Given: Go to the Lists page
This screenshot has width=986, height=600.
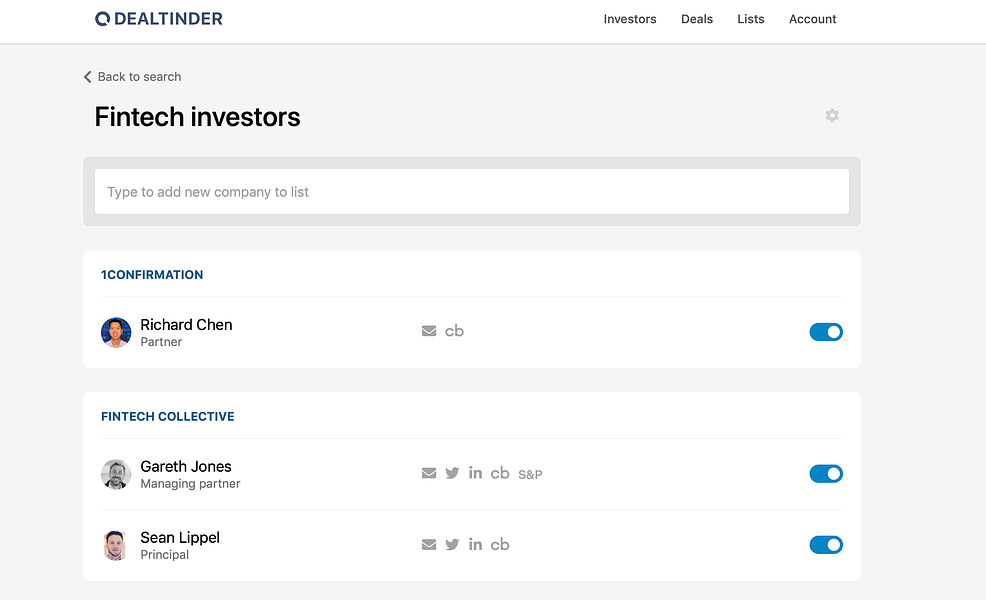Looking at the screenshot, I should coord(751,19).
